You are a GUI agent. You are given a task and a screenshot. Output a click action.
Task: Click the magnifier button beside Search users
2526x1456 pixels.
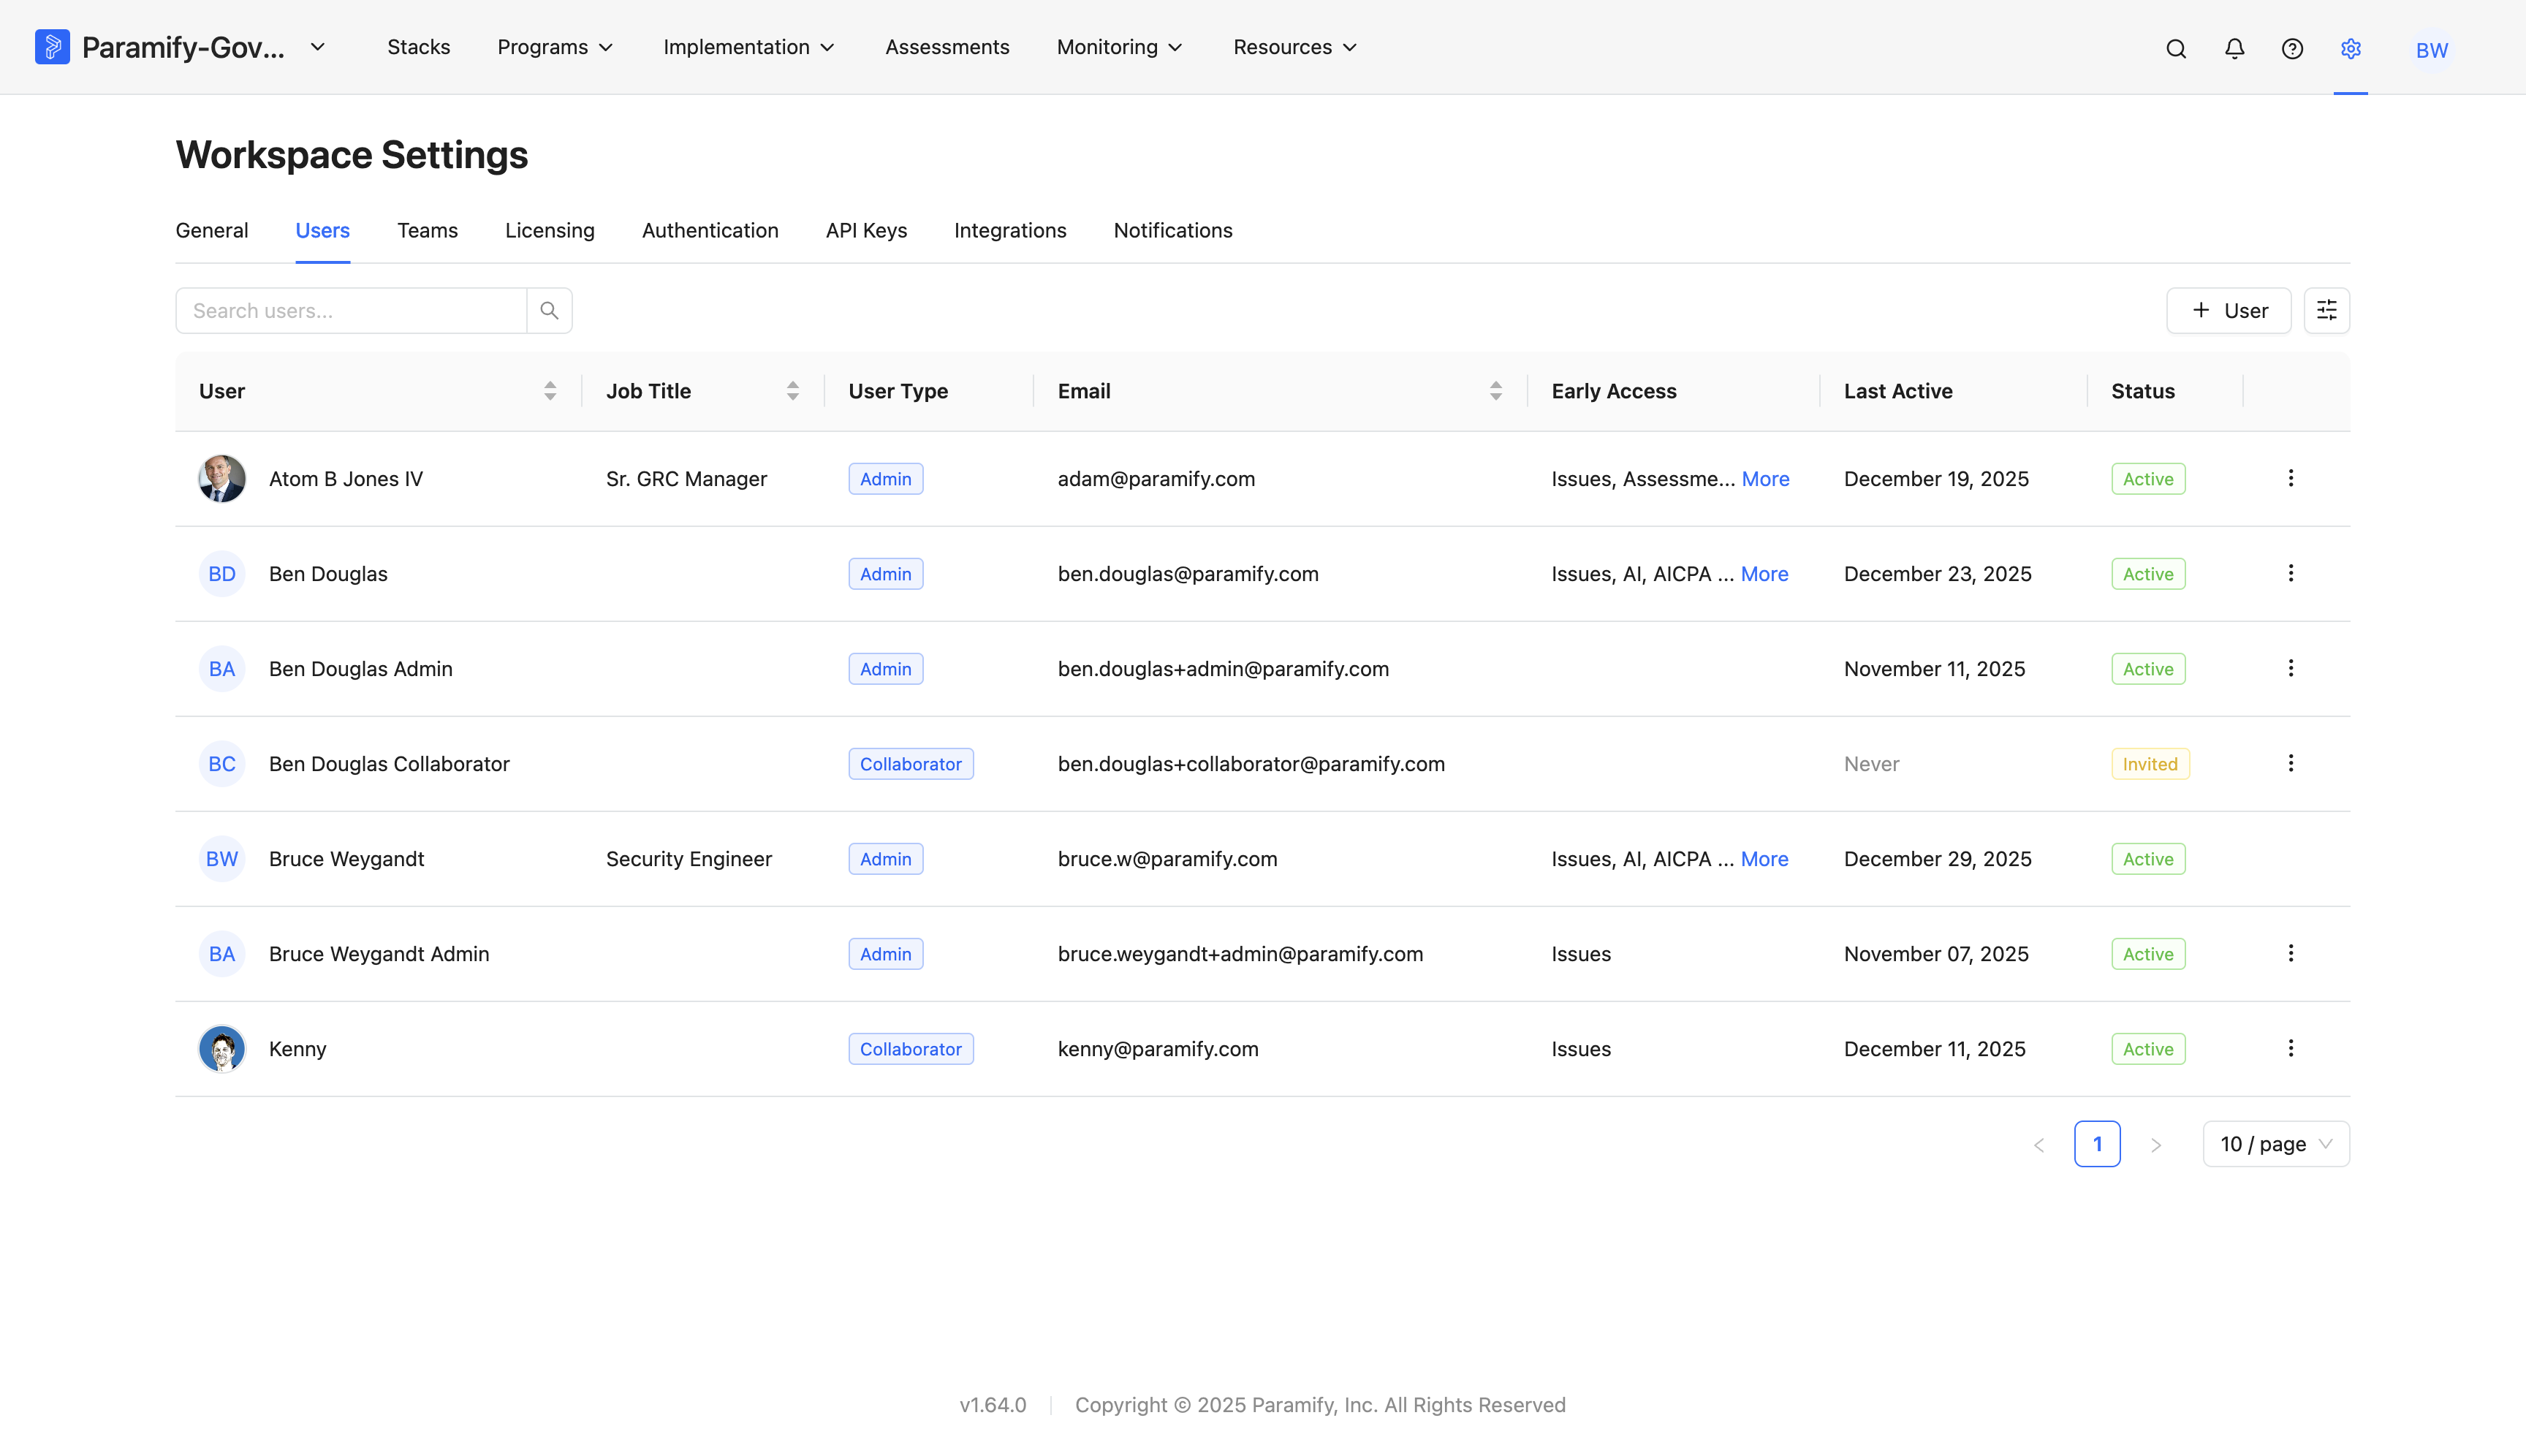549,311
